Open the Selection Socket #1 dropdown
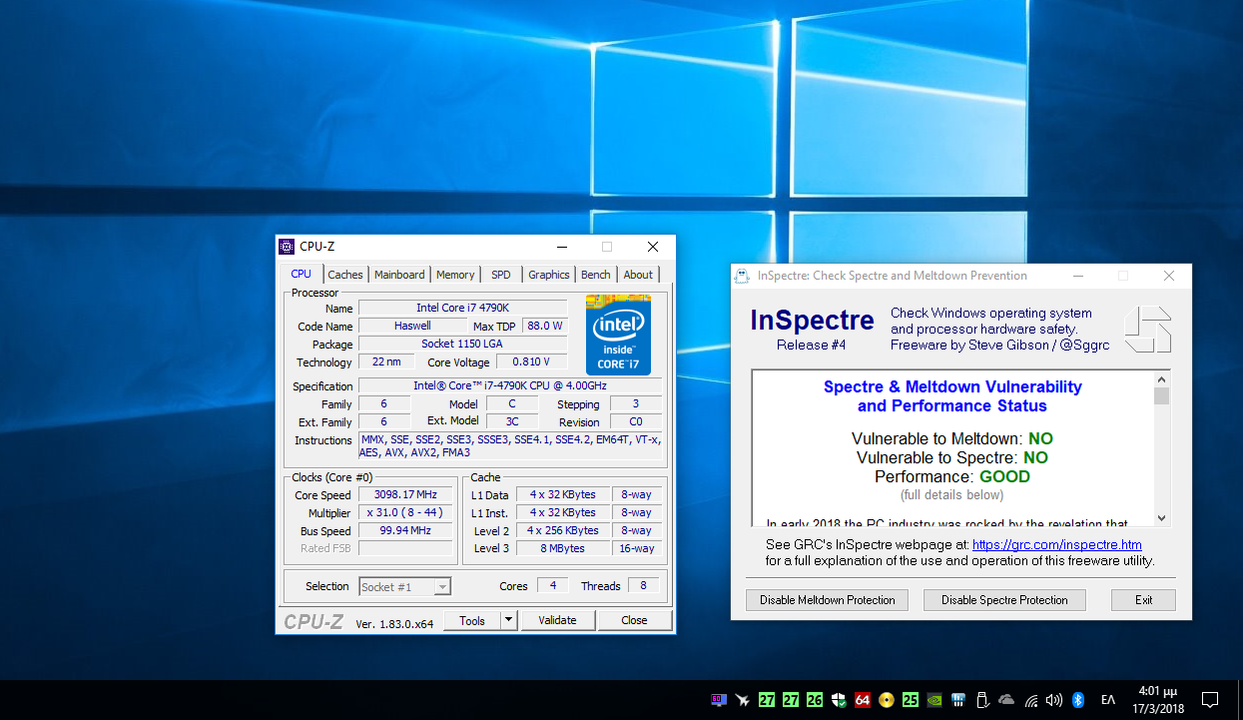Screen dimensions: 1243x720 (405, 587)
